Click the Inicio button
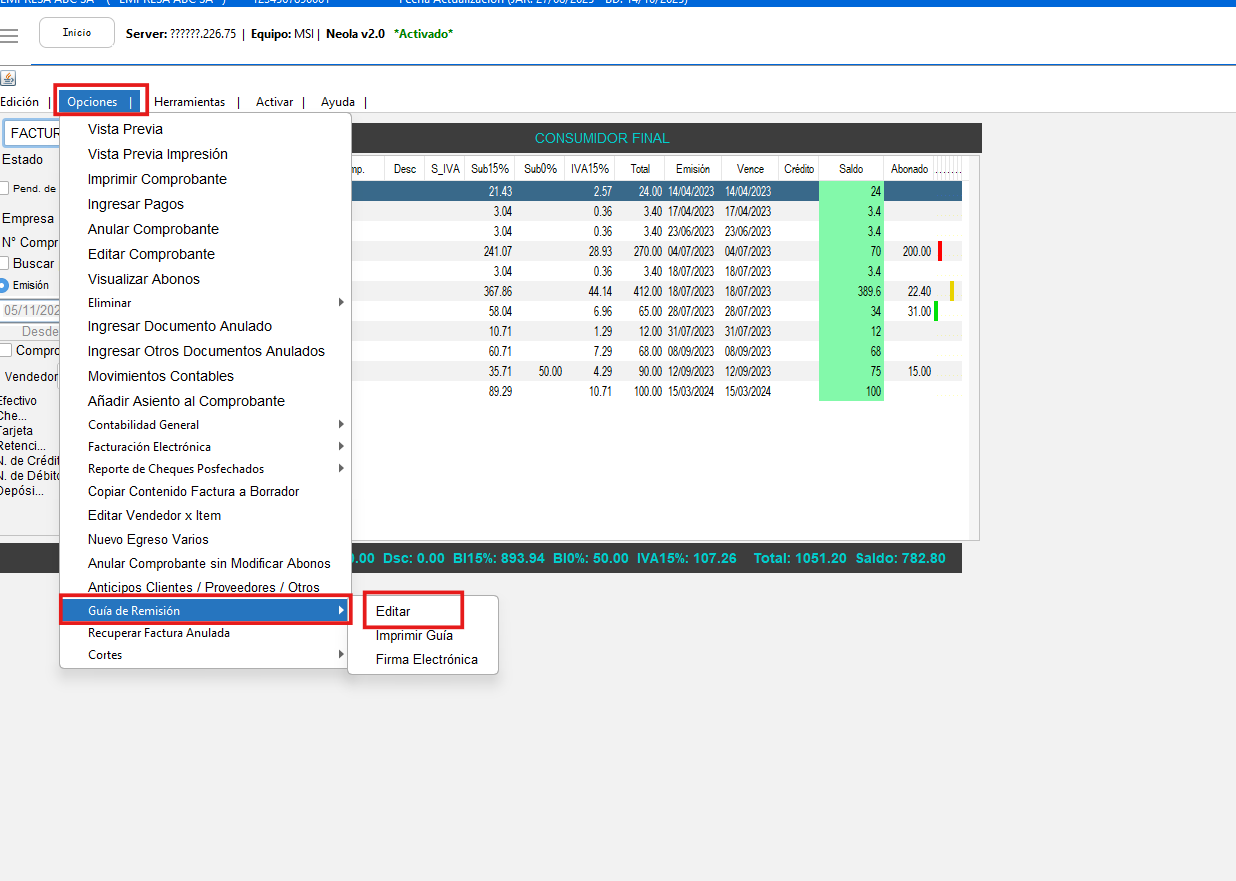The width and height of the screenshot is (1236, 881). coord(77,33)
